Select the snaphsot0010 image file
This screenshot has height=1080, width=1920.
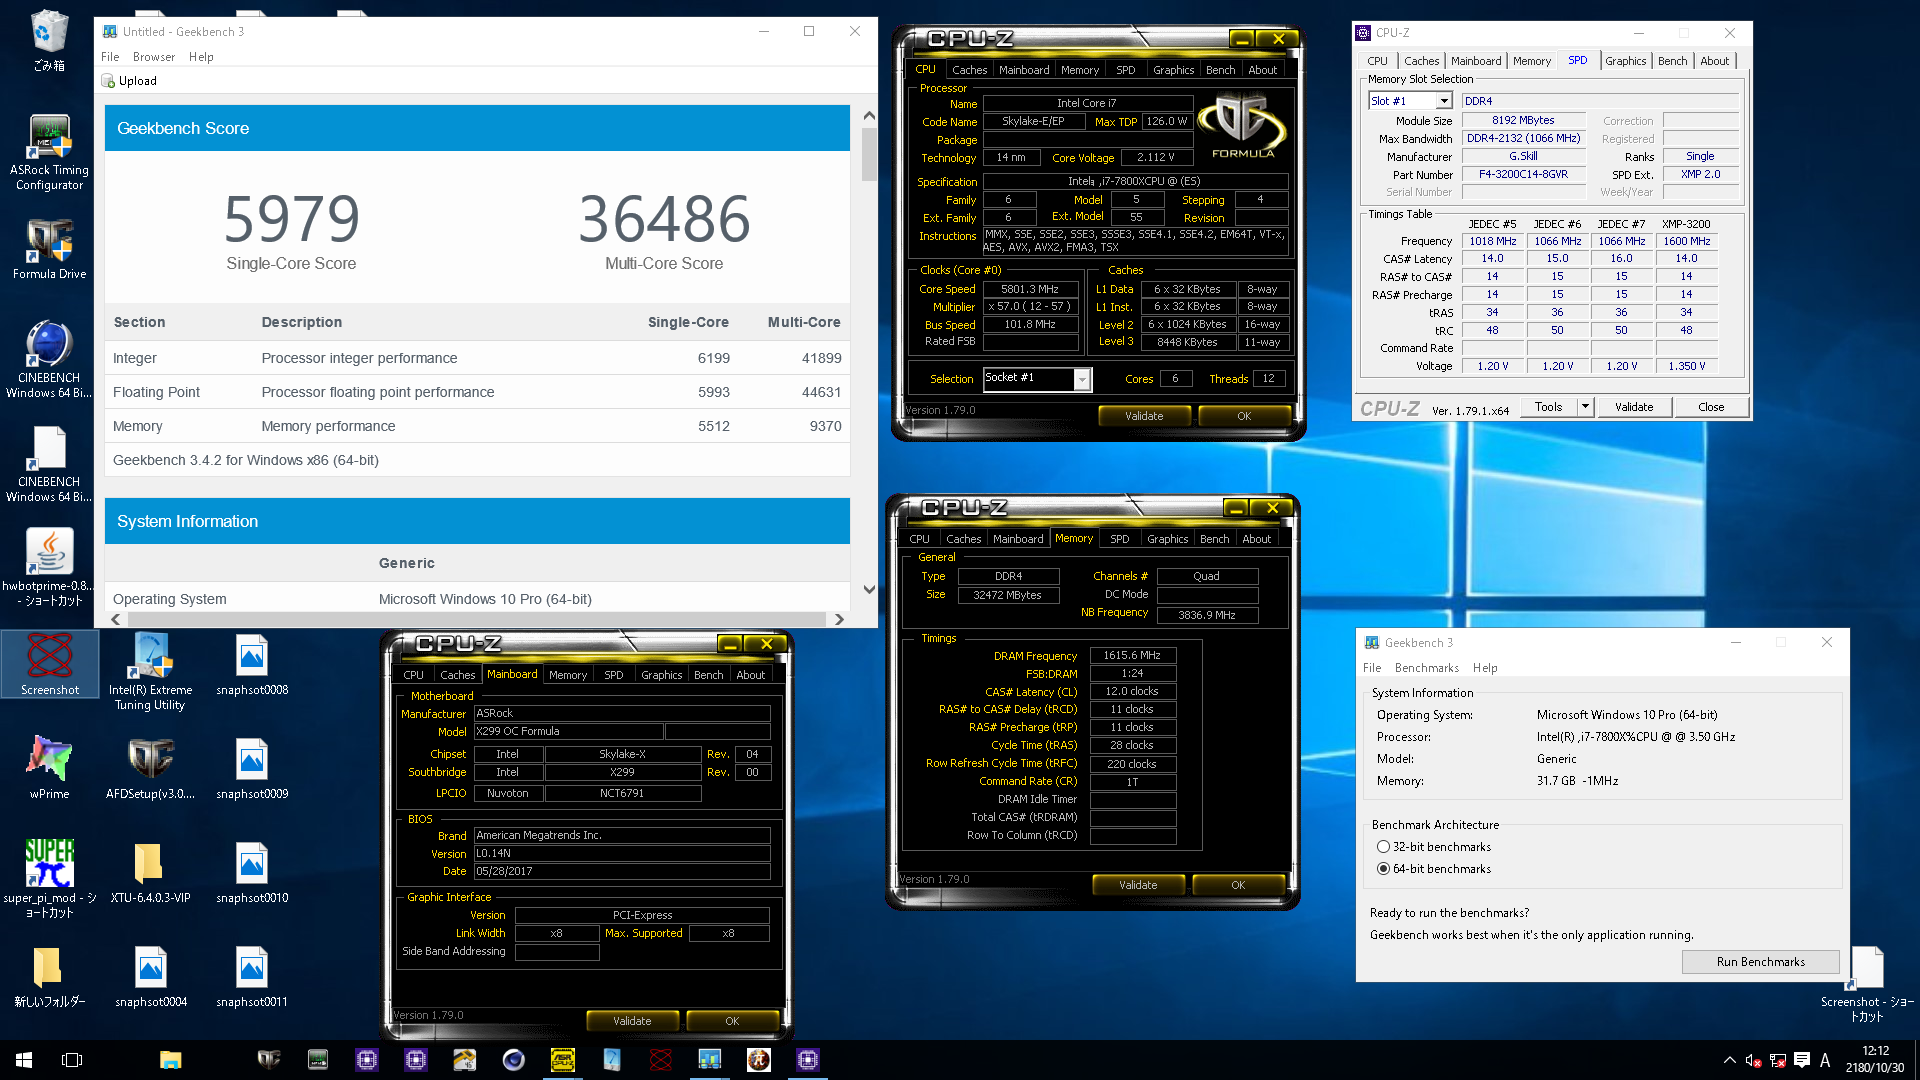(x=252, y=872)
